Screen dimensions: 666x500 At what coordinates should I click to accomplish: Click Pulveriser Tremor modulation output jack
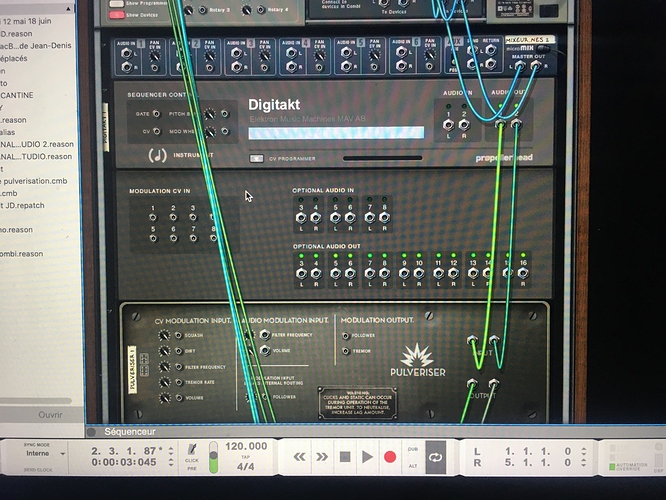click(345, 351)
